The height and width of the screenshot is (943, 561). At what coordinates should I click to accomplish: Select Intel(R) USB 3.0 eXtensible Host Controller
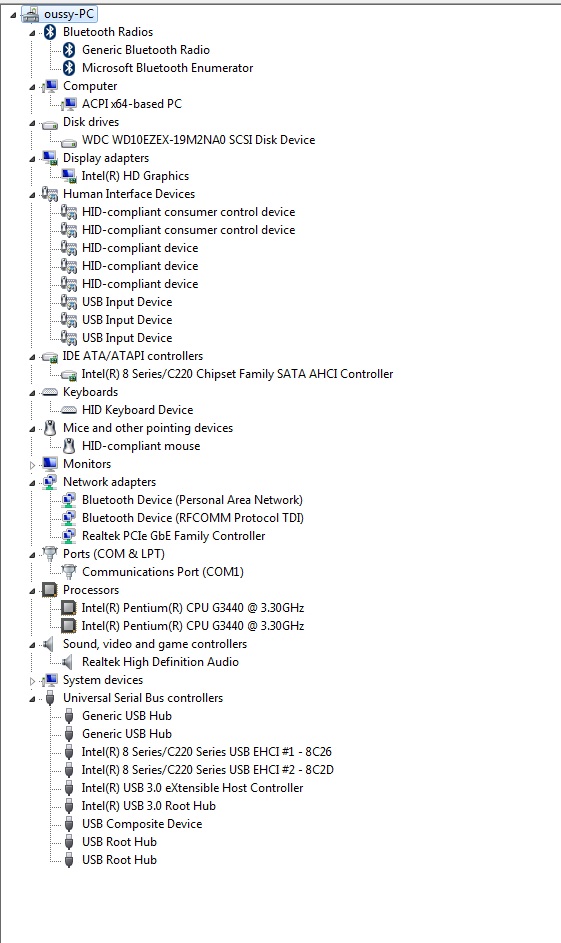pos(192,788)
